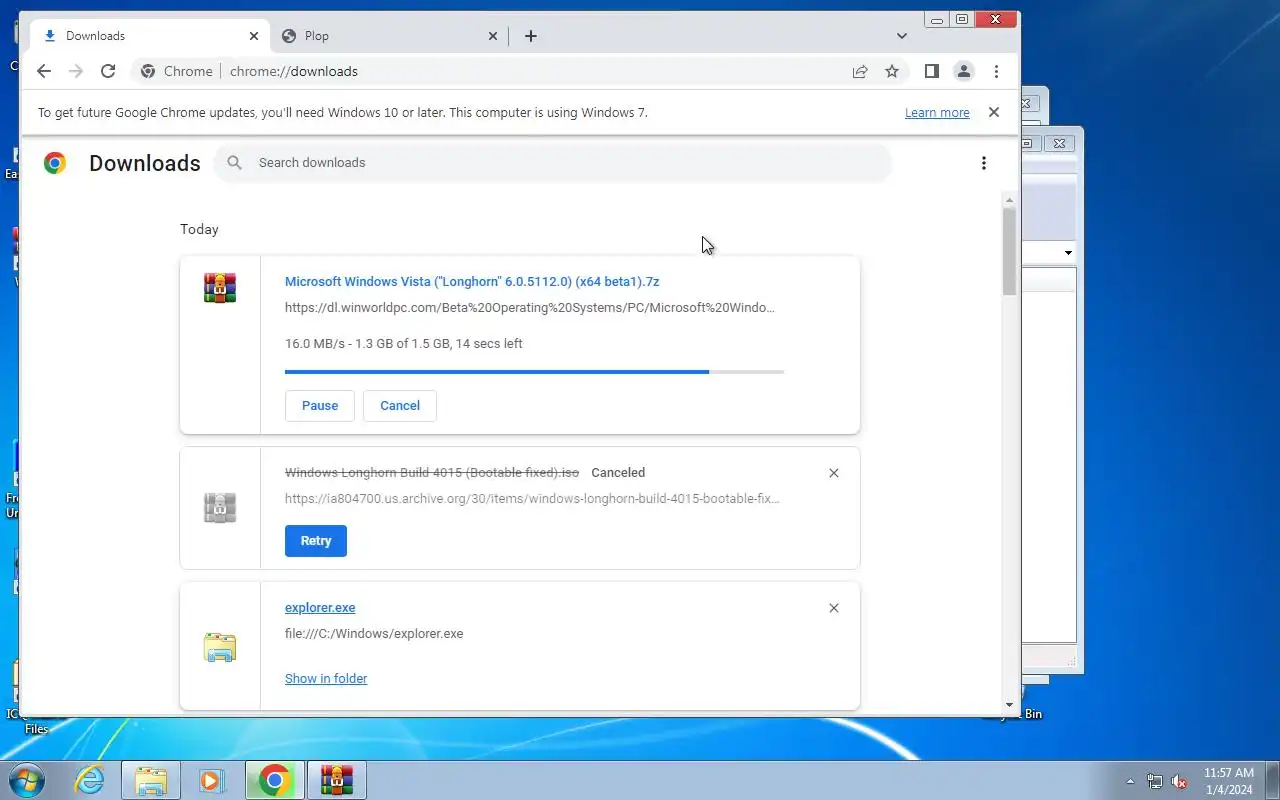Screen dimensions: 1280x800
Task: Switch to the Plop tab
Action: 390,36
